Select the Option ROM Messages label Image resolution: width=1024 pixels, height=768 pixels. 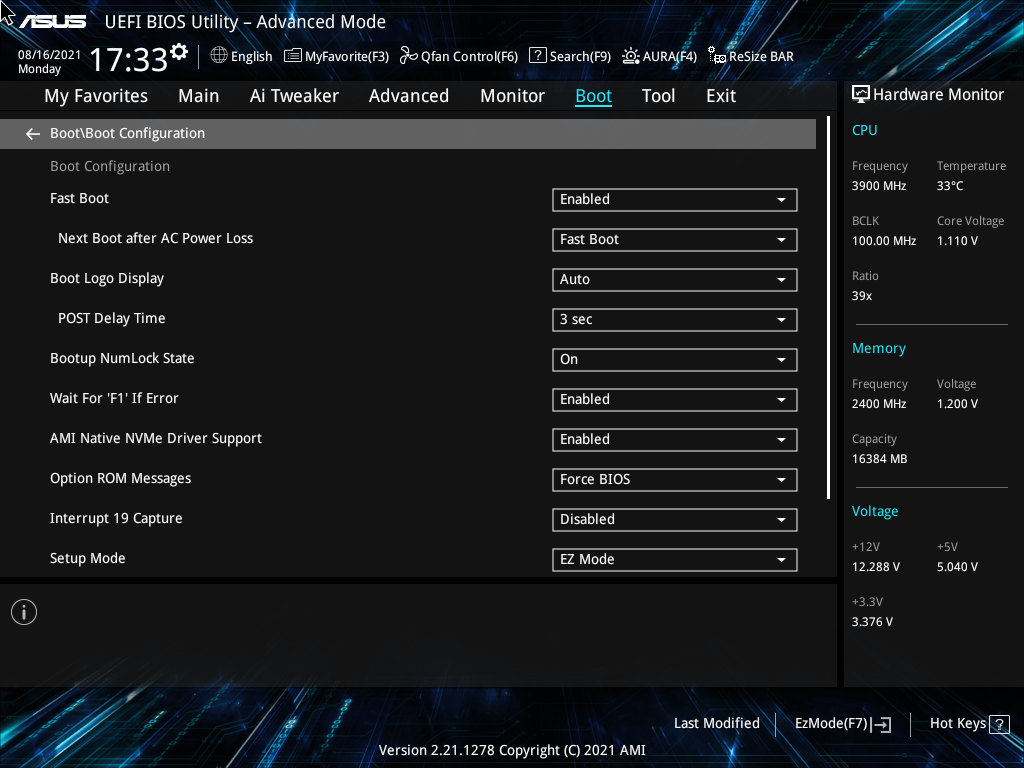121,479
